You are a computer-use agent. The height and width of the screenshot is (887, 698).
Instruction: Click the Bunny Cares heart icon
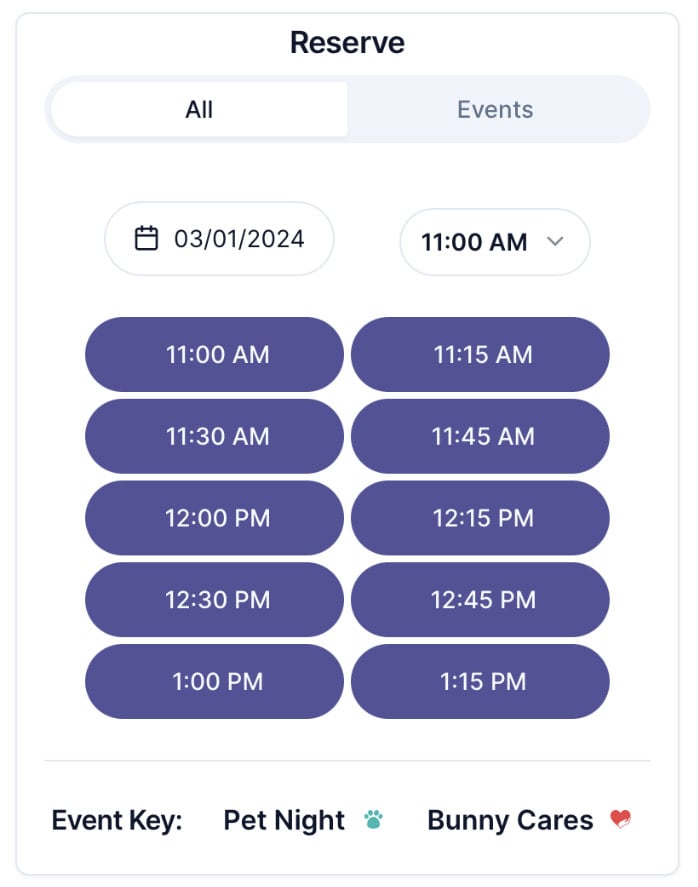coord(620,821)
